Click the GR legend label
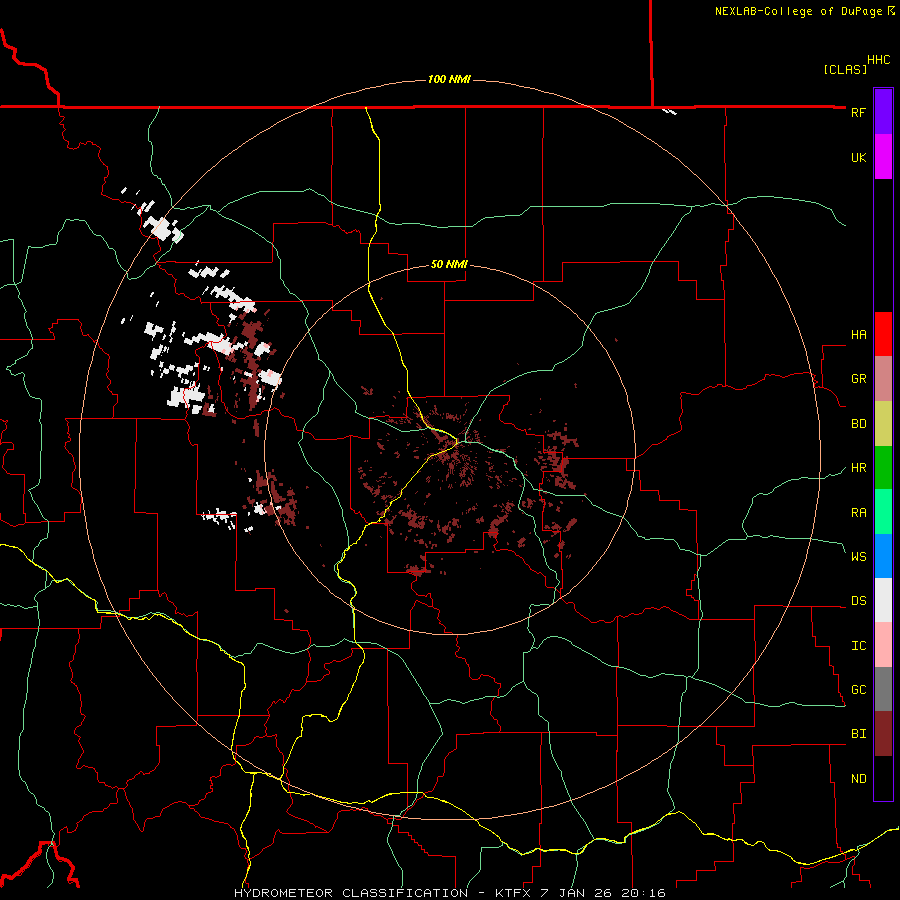The height and width of the screenshot is (900, 900). pos(858,379)
